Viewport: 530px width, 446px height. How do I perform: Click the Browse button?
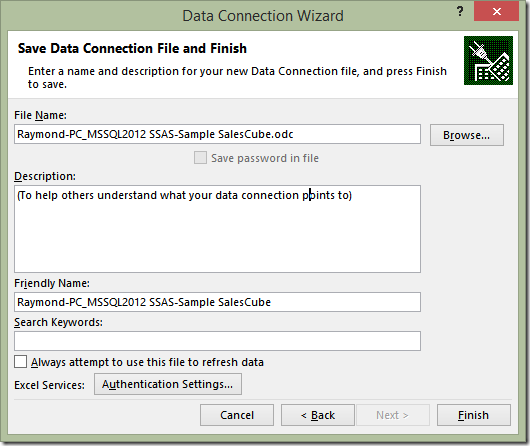(x=466, y=135)
